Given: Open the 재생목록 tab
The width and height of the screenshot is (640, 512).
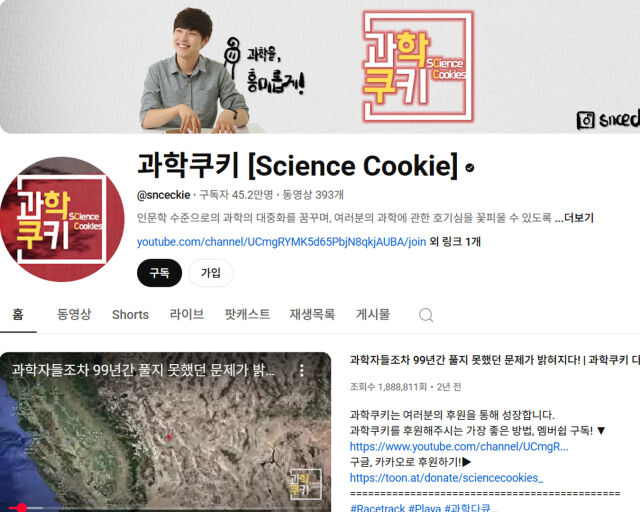Looking at the screenshot, I should click(x=312, y=314).
